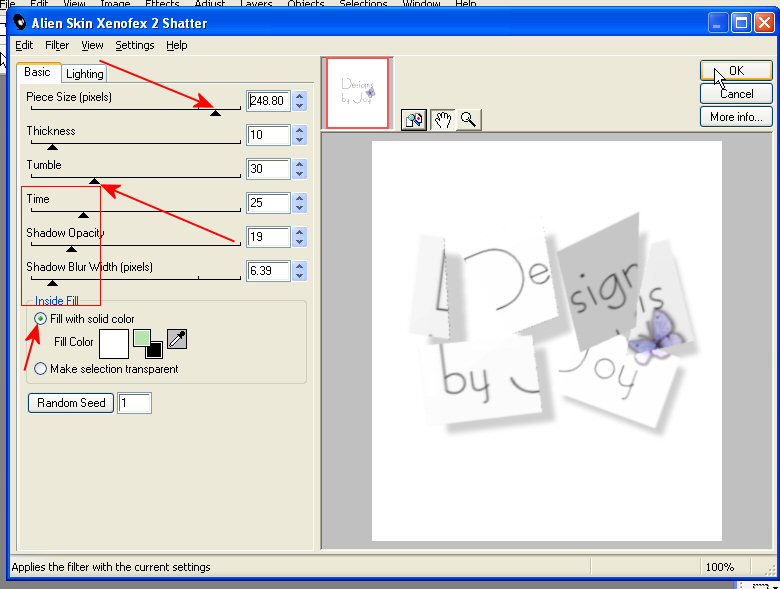Increase Thickness with up arrow
The width and height of the screenshot is (780, 589).
point(299,130)
